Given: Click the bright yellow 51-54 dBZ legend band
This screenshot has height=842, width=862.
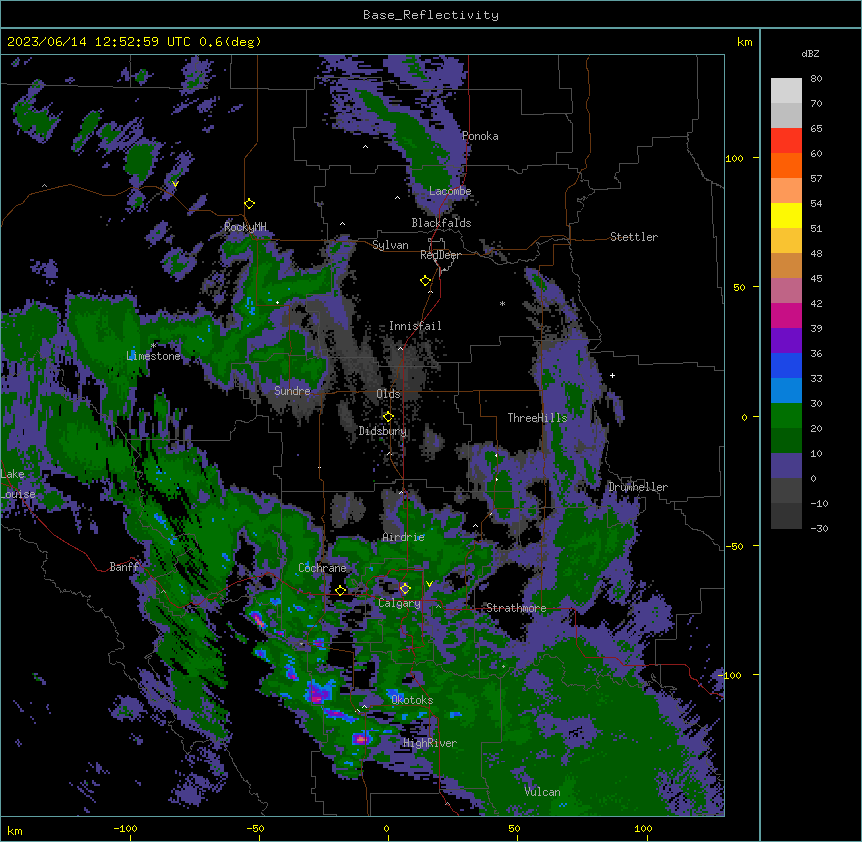Looking at the screenshot, I should click(x=786, y=215).
